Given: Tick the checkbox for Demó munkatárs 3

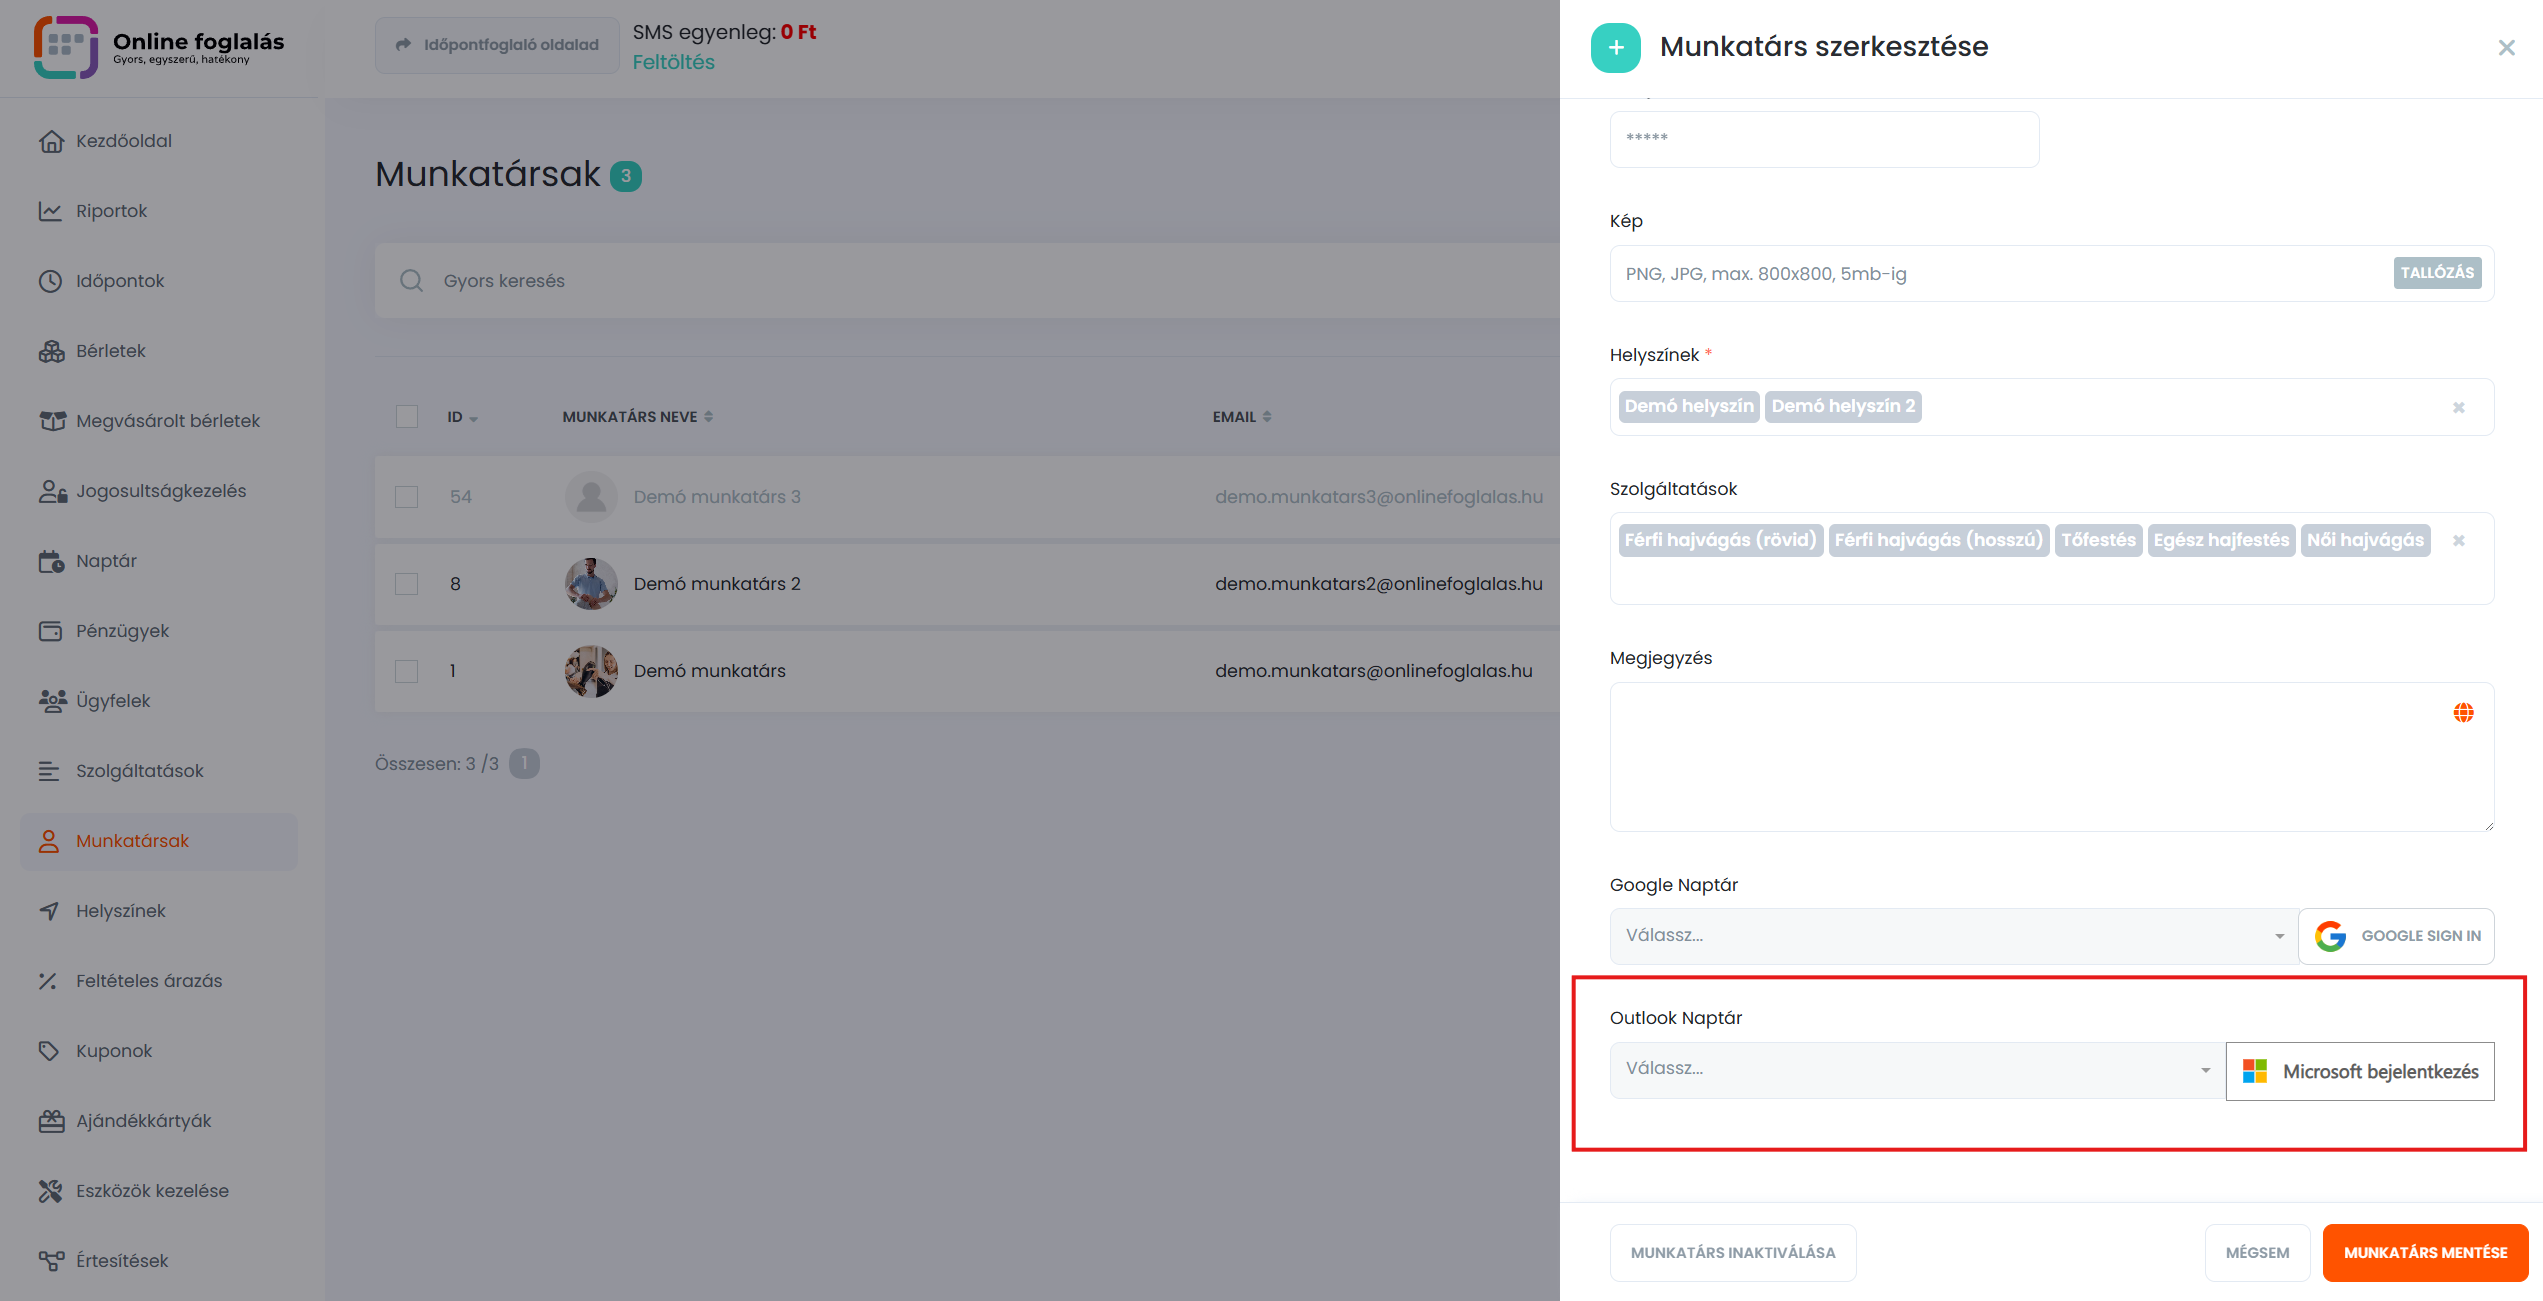Looking at the screenshot, I should click(x=406, y=497).
